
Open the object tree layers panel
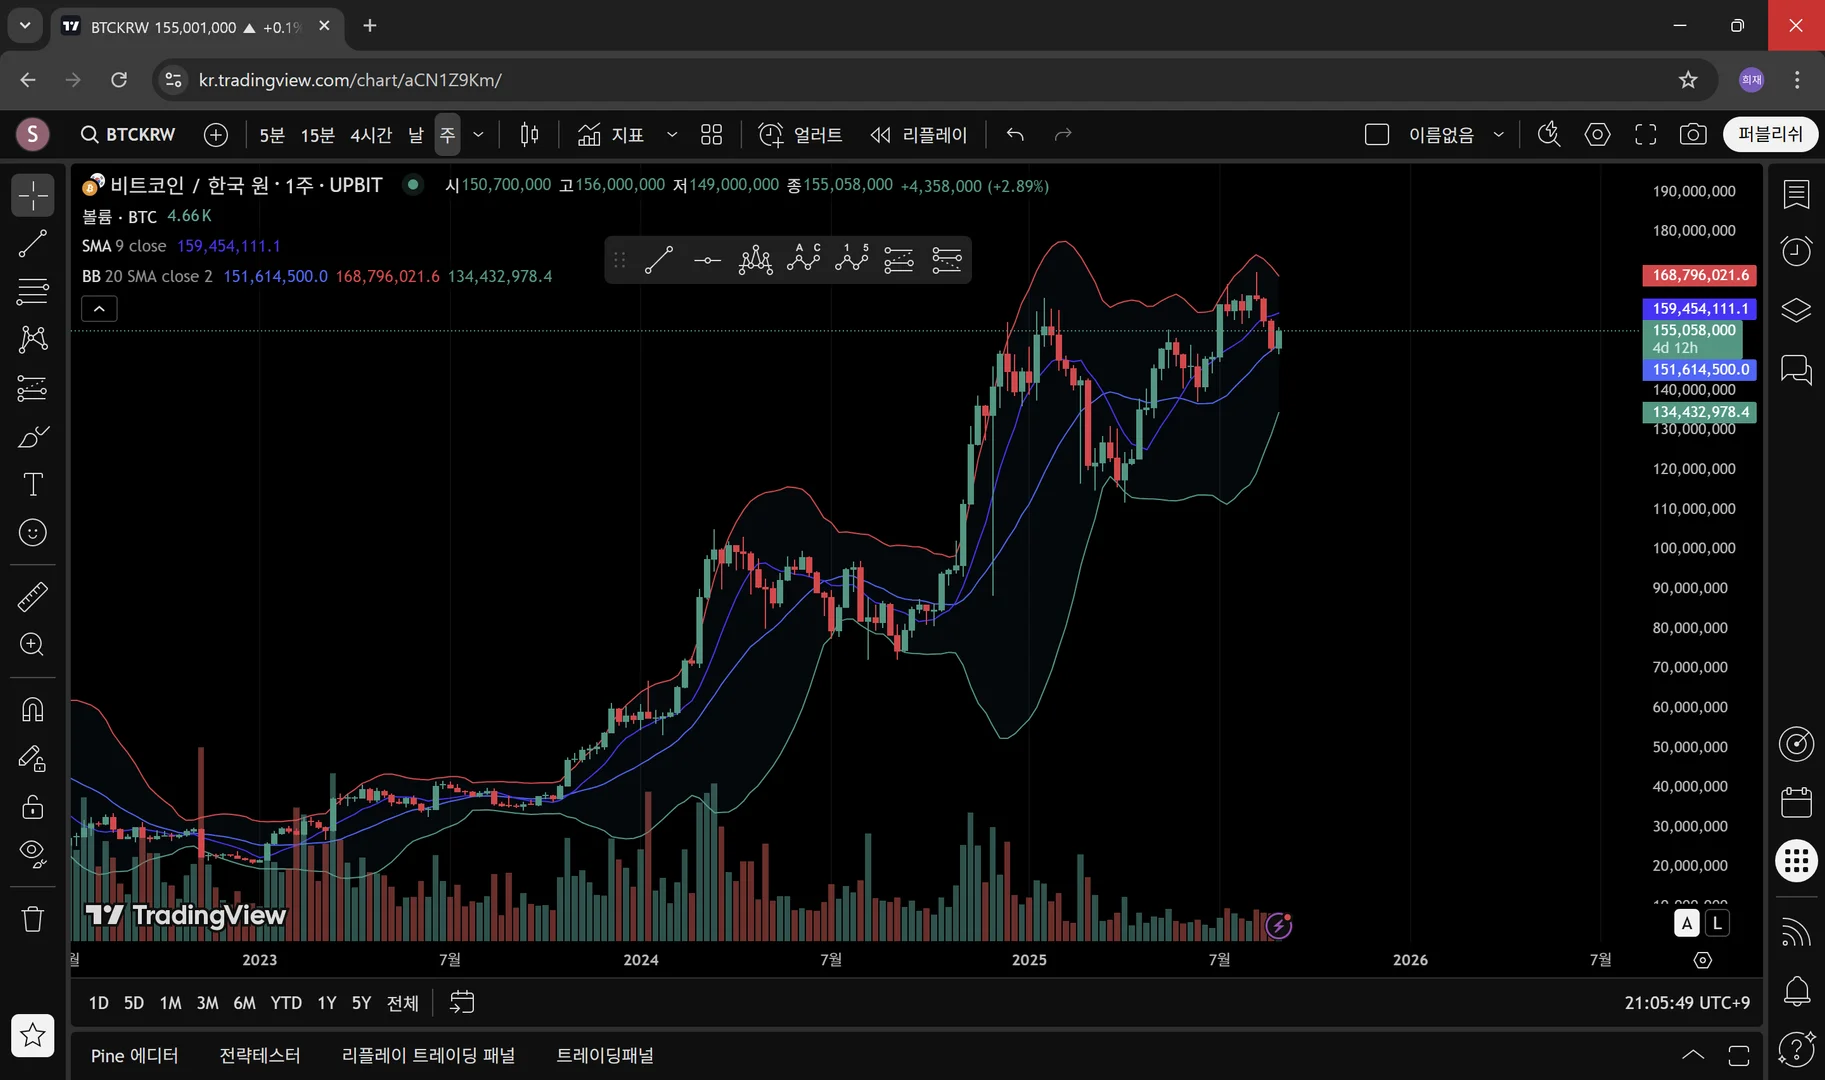[1797, 311]
